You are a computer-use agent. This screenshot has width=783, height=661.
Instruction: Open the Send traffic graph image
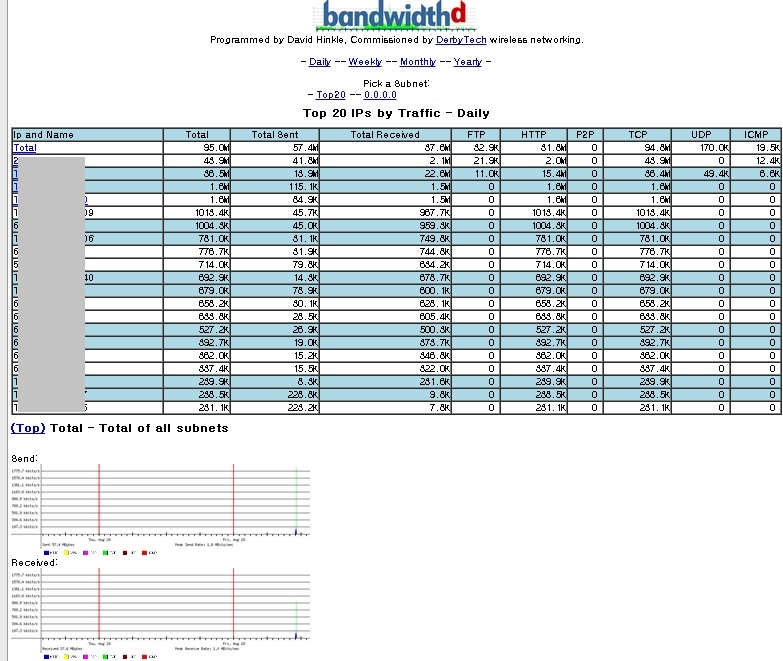tap(161, 510)
